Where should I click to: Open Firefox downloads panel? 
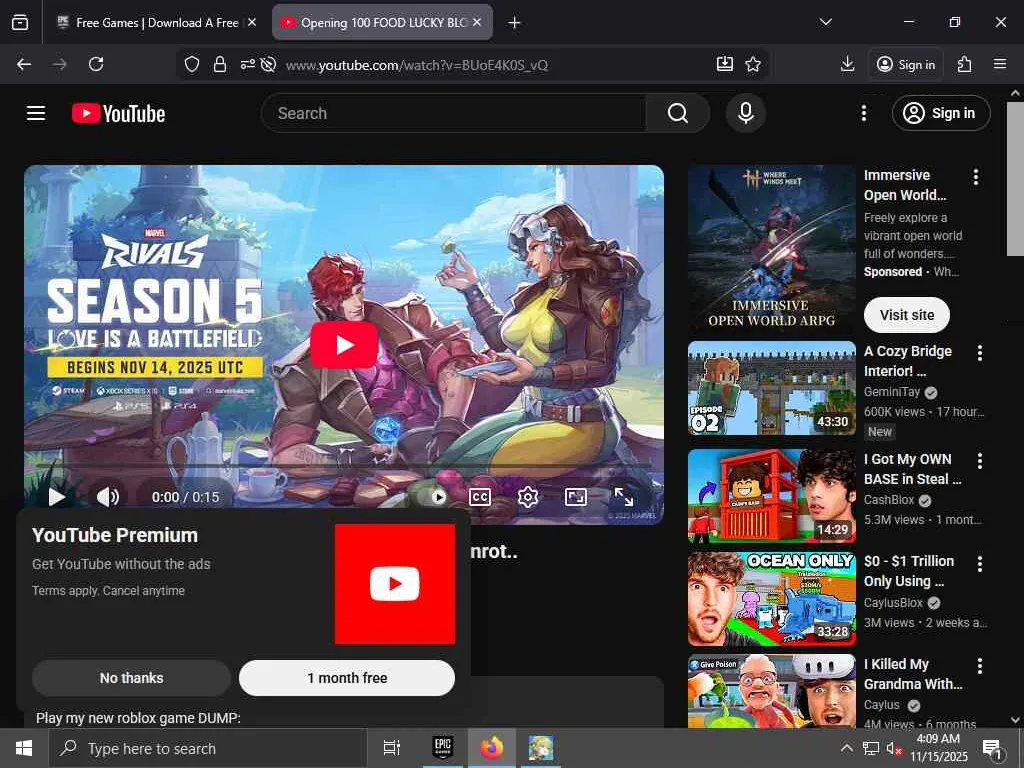pyautogui.click(x=847, y=64)
